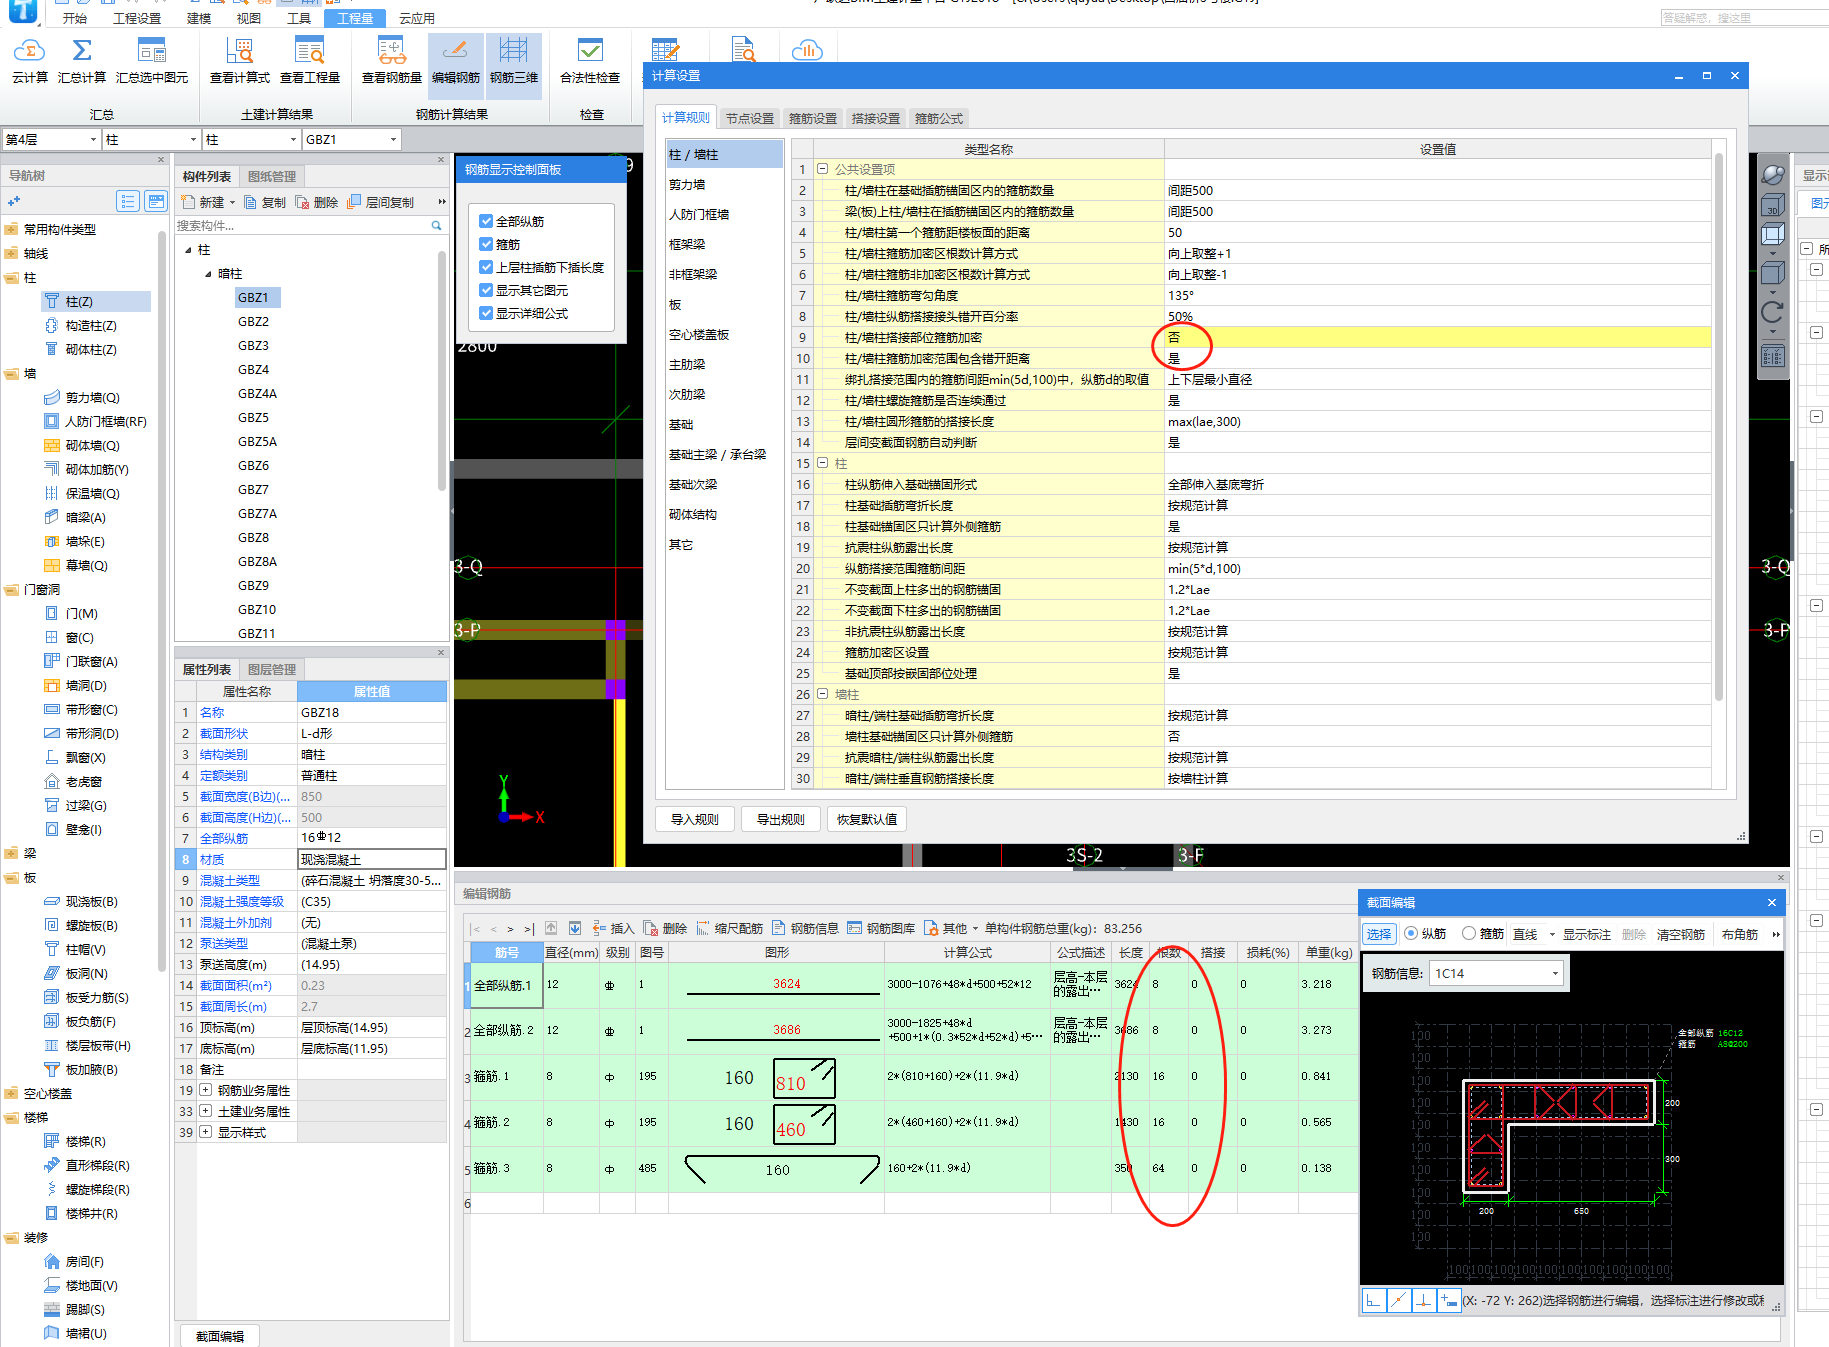Switch navigation panel to list view icon
Image resolution: width=1829 pixels, height=1347 pixels.
pos(127,201)
